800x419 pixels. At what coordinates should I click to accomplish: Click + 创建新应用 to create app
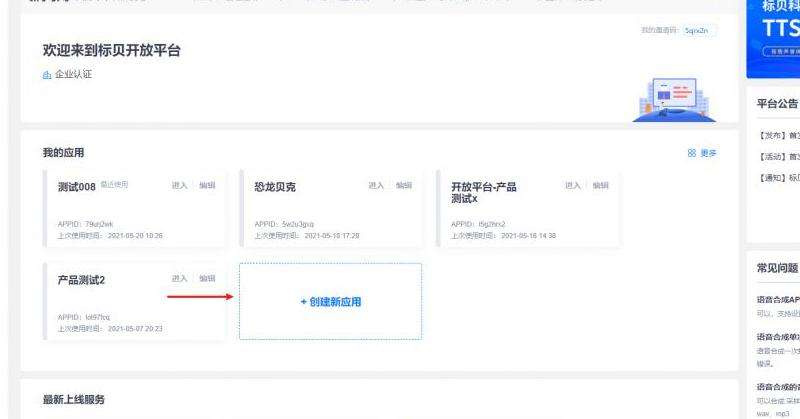pyautogui.click(x=331, y=302)
